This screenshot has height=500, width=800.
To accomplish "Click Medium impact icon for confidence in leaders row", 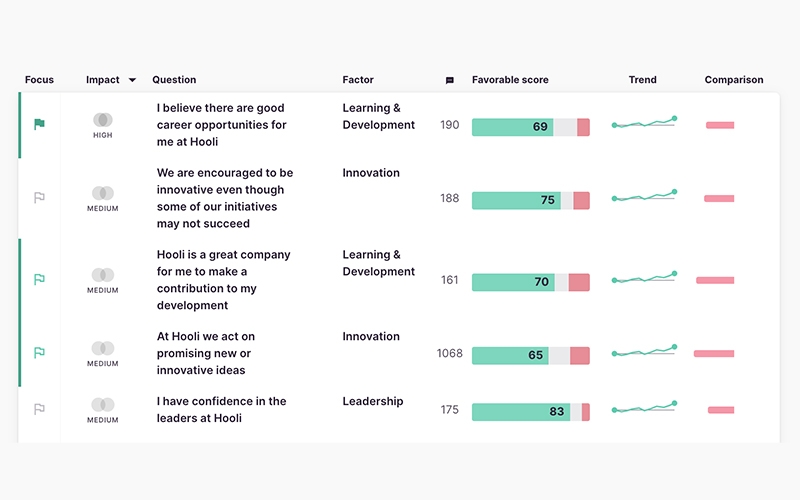I will [102, 405].
